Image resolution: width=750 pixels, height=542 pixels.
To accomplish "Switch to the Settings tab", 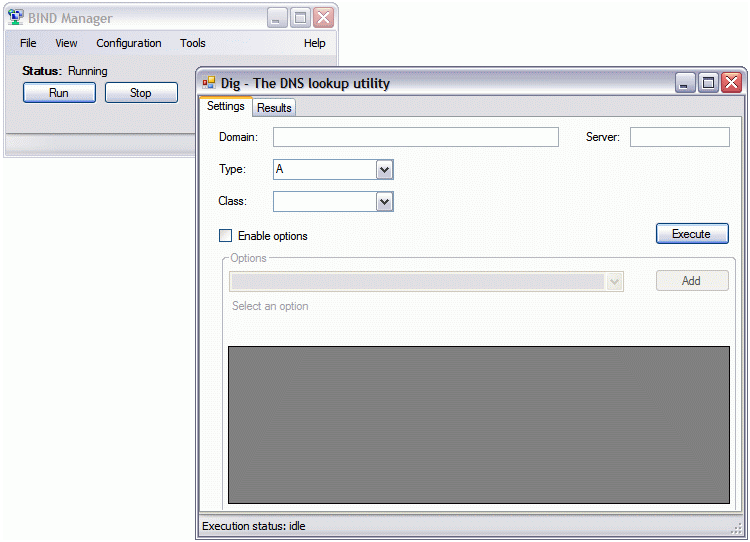I will tap(226, 106).
